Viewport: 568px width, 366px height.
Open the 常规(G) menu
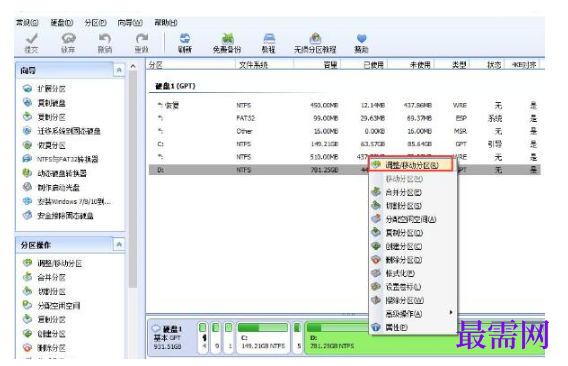(x=27, y=22)
